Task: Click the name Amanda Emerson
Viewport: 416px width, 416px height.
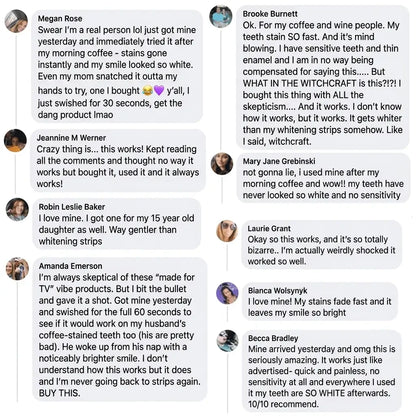Action: (70, 266)
